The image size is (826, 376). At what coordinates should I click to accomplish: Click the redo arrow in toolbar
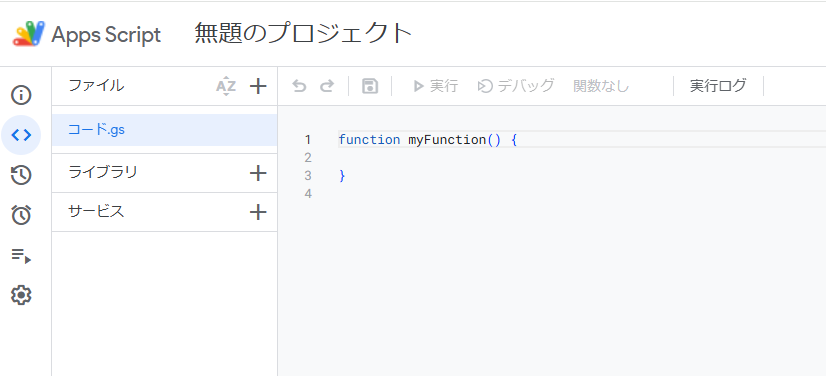(x=327, y=86)
